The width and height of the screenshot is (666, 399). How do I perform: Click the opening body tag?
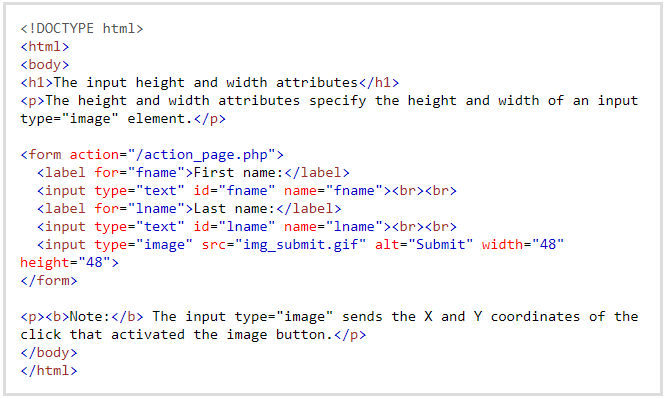[45, 65]
